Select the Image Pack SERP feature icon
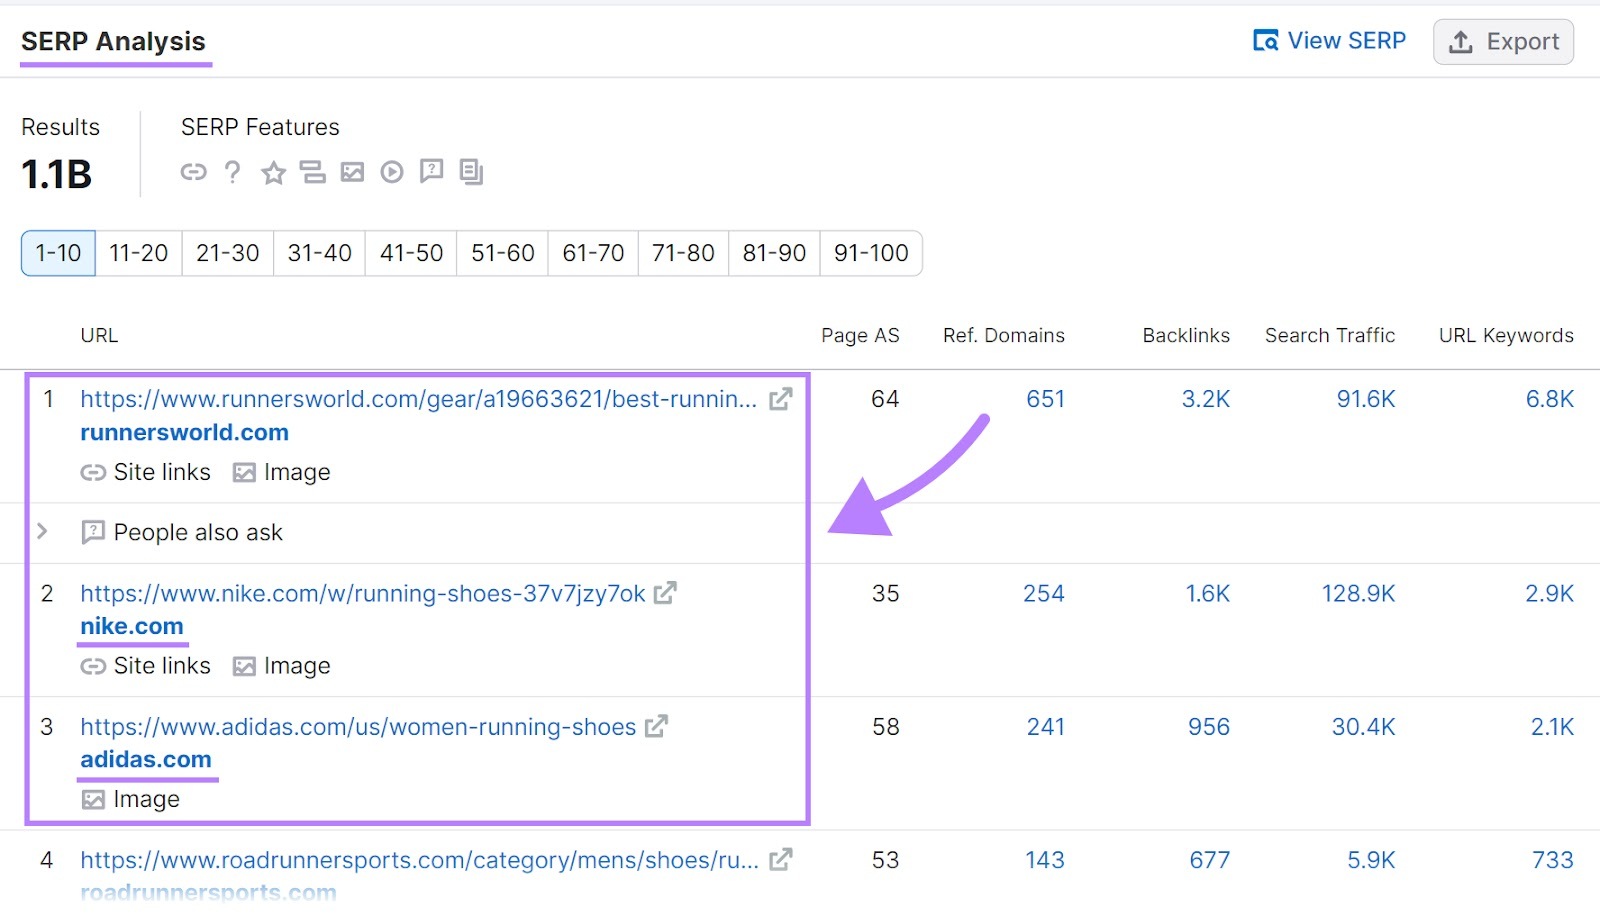1600x916 pixels. coord(352,172)
